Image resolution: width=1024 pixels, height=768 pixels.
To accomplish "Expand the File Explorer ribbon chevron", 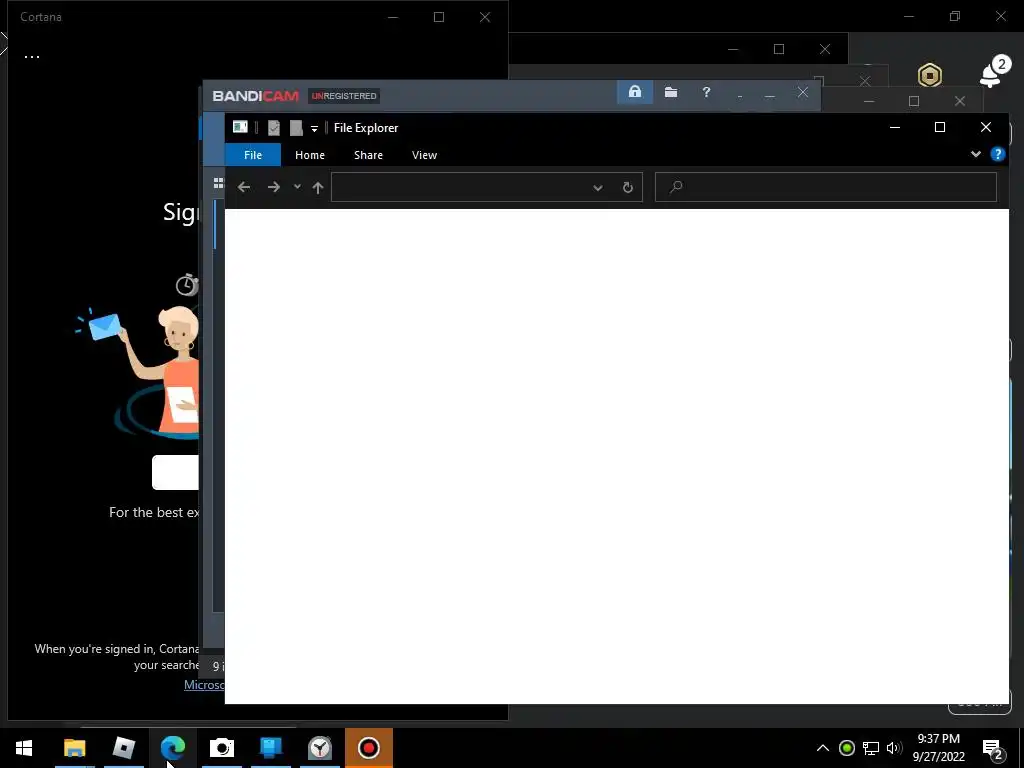I will pos(976,154).
